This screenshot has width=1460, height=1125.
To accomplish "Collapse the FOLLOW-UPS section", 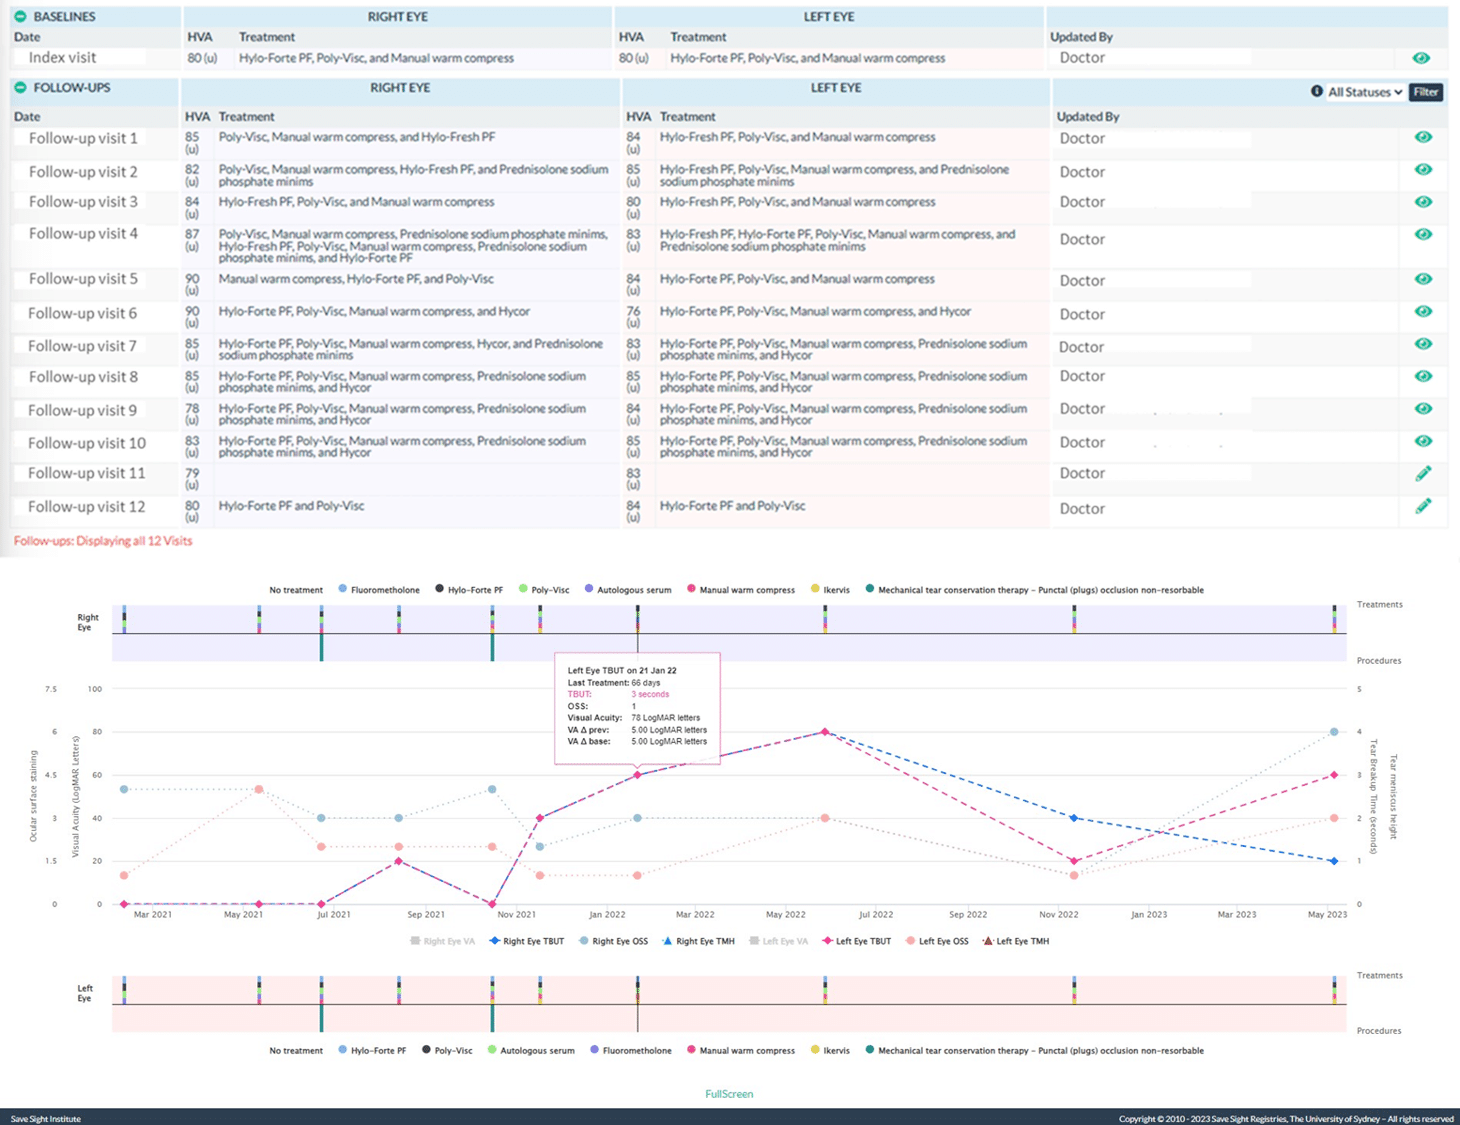I will tap(20, 88).
